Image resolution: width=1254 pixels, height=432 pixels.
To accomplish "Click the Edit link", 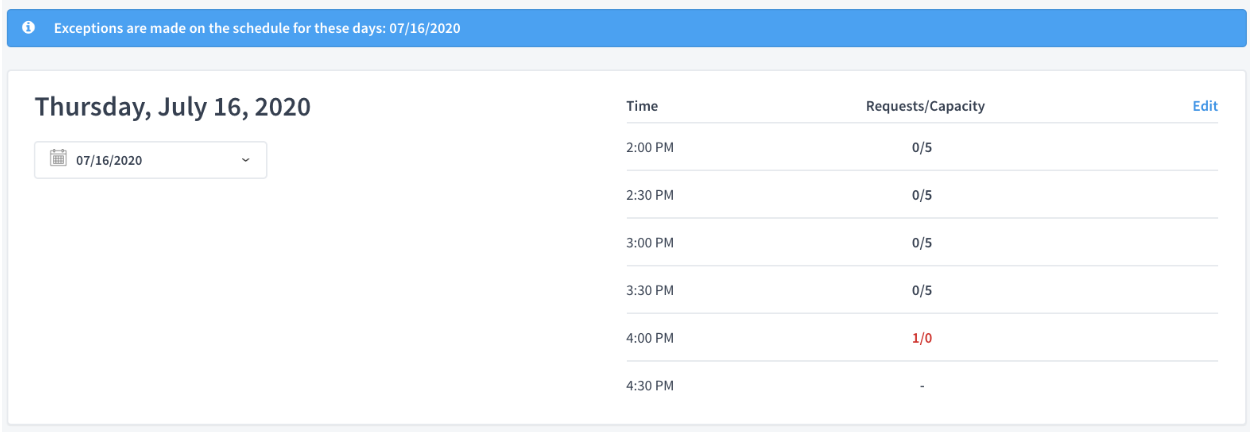I will tap(1205, 106).
